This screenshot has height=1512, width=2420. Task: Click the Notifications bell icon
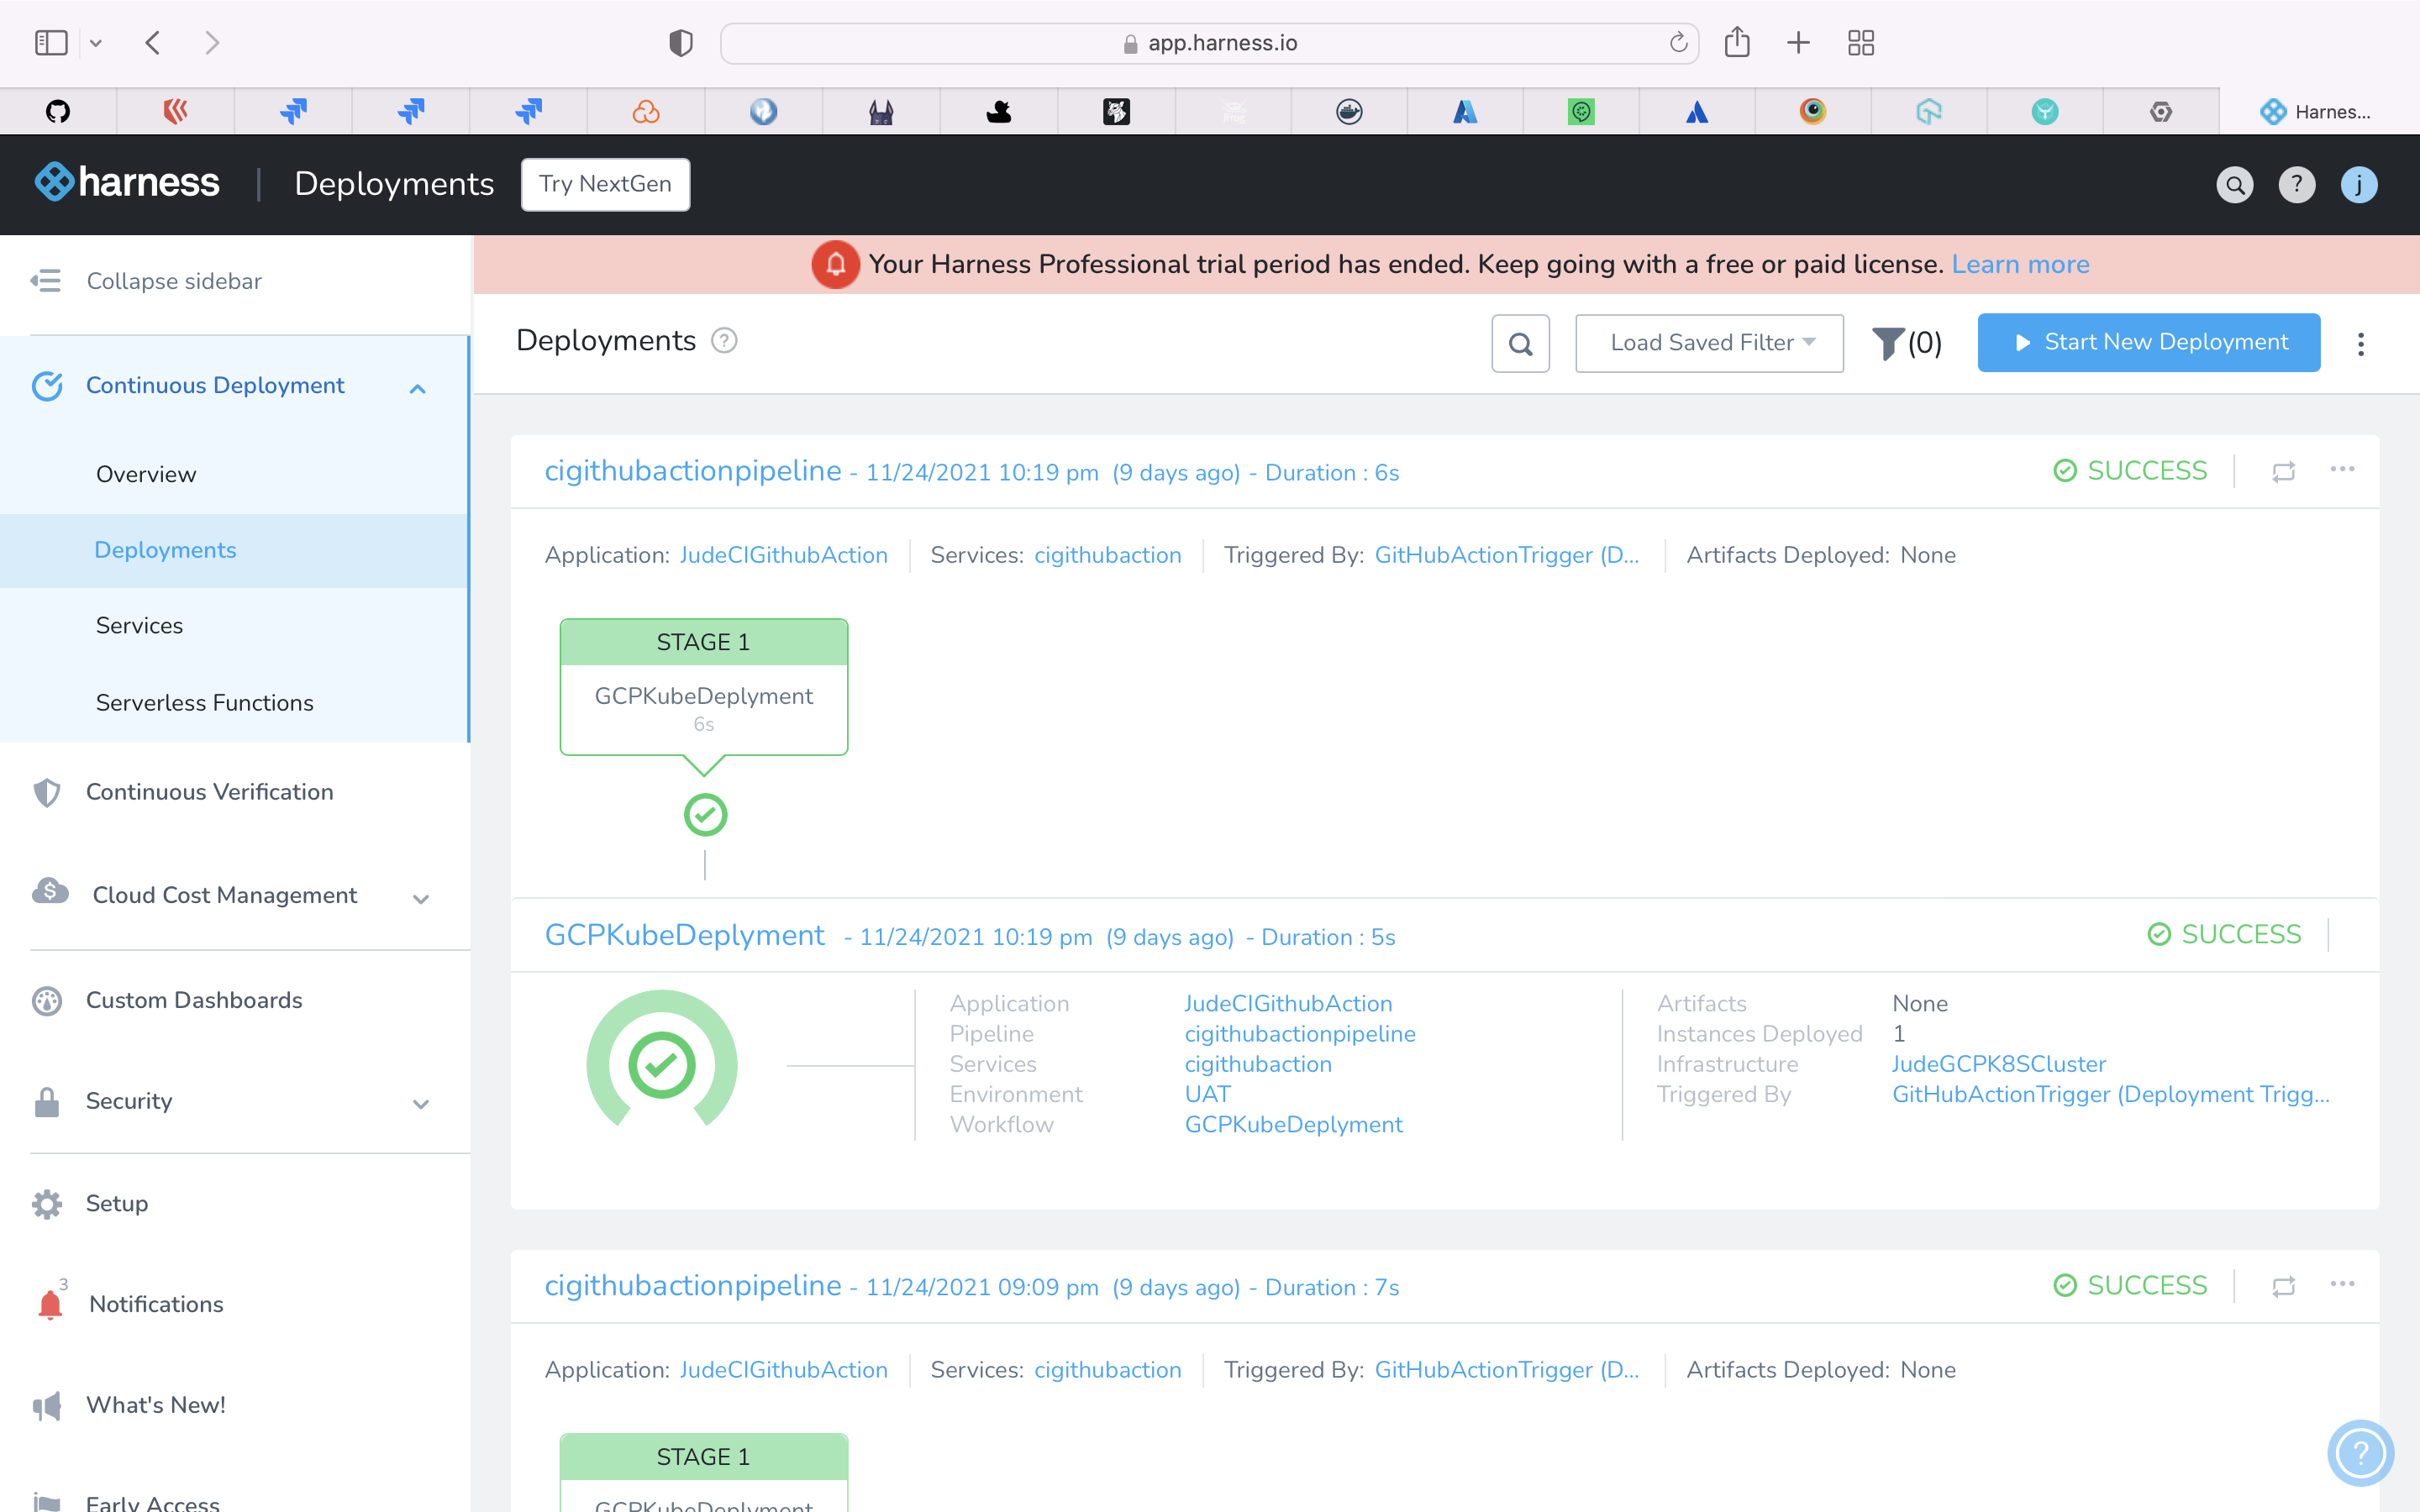click(x=49, y=1304)
